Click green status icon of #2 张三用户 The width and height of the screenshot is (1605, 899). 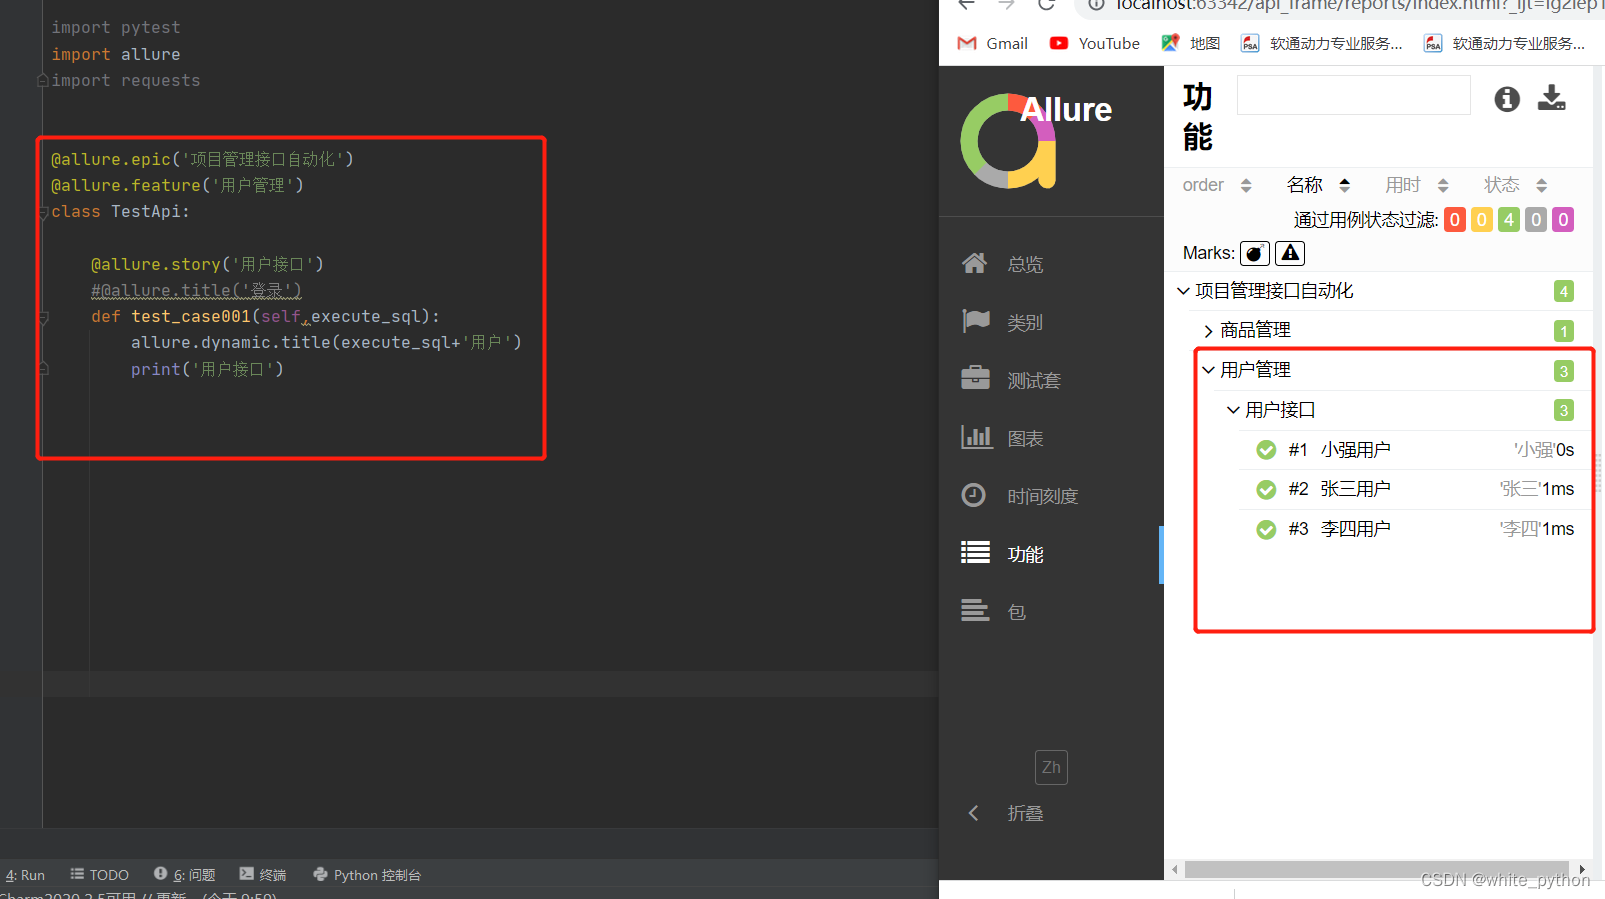click(x=1266, y=489)
